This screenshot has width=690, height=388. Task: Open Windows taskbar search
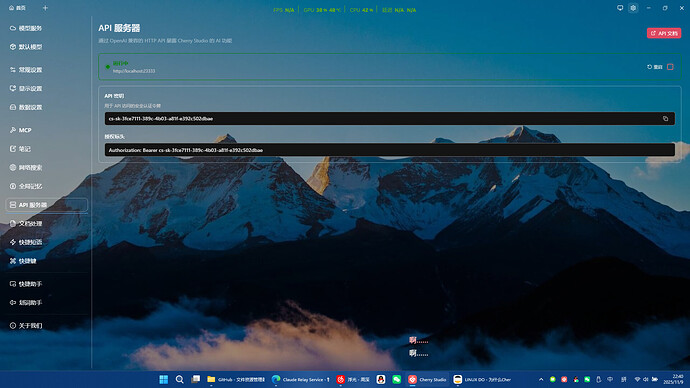click(x=180, y=379)
